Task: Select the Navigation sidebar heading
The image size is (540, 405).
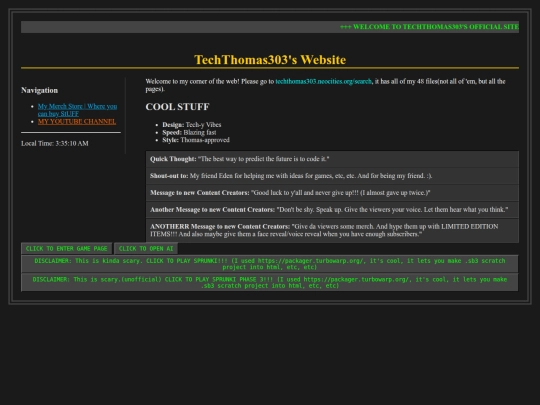Action: point(40,90)
